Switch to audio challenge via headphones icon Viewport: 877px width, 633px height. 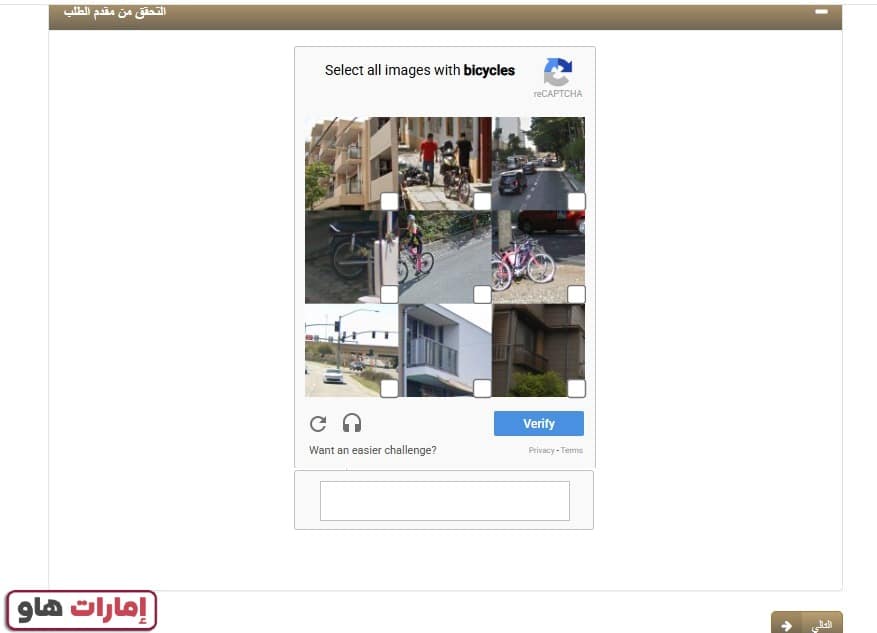352,423
